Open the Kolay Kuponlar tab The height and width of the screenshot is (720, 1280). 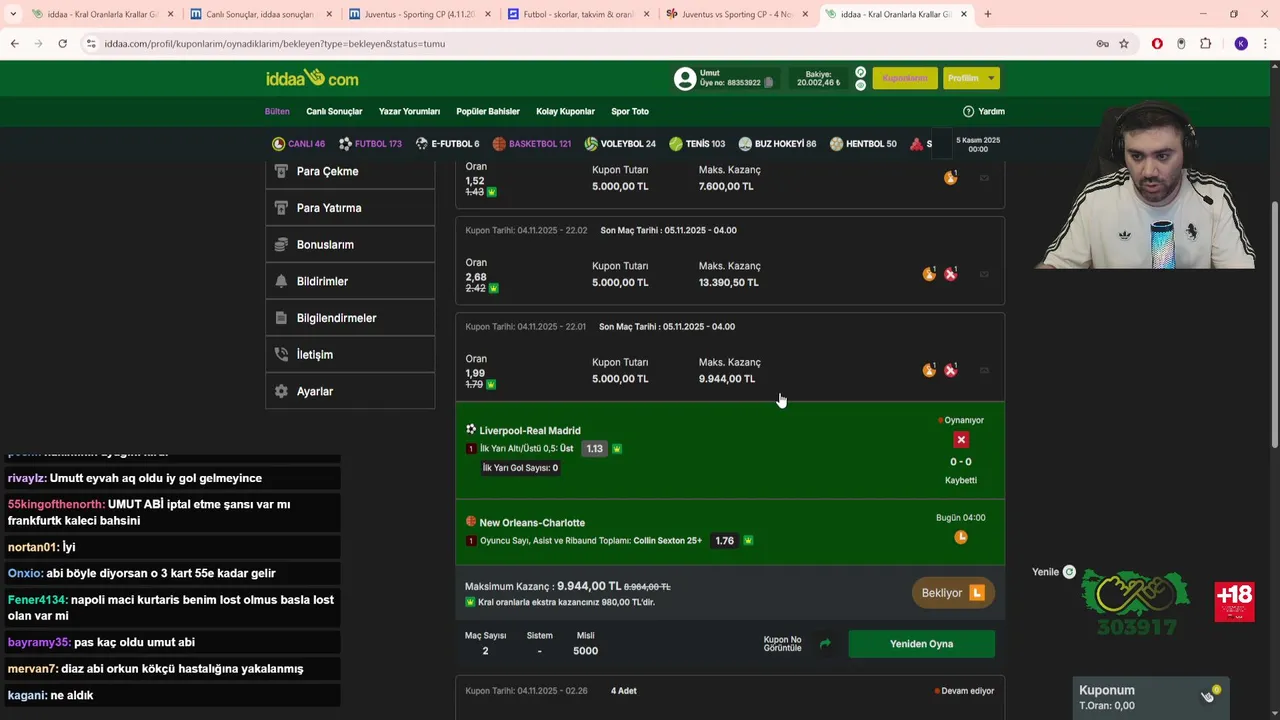click(x=565, y=111)
